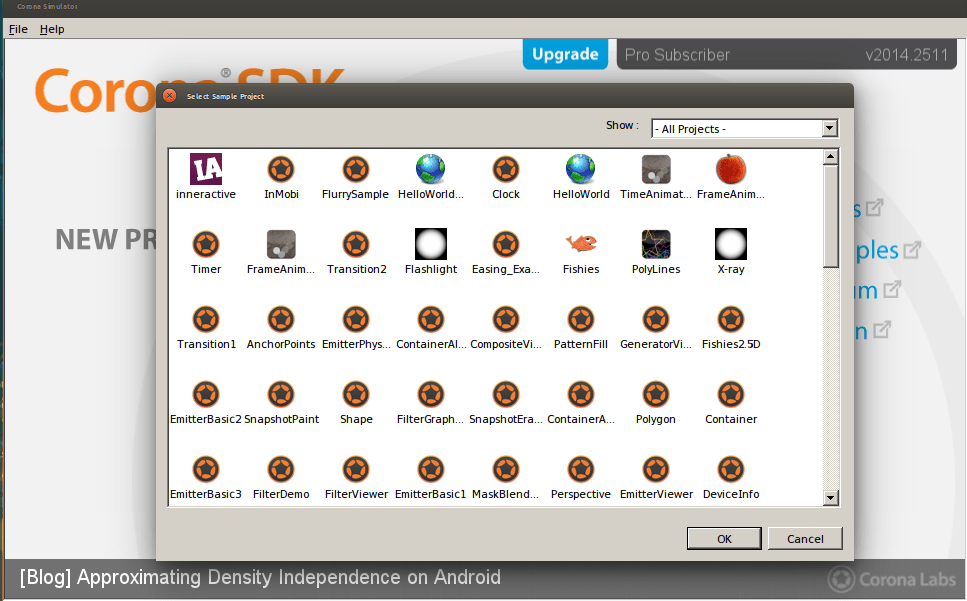The height and width of the screenshot is (601, 967).
Task: Open the File menu
Action: click(18, 29)
